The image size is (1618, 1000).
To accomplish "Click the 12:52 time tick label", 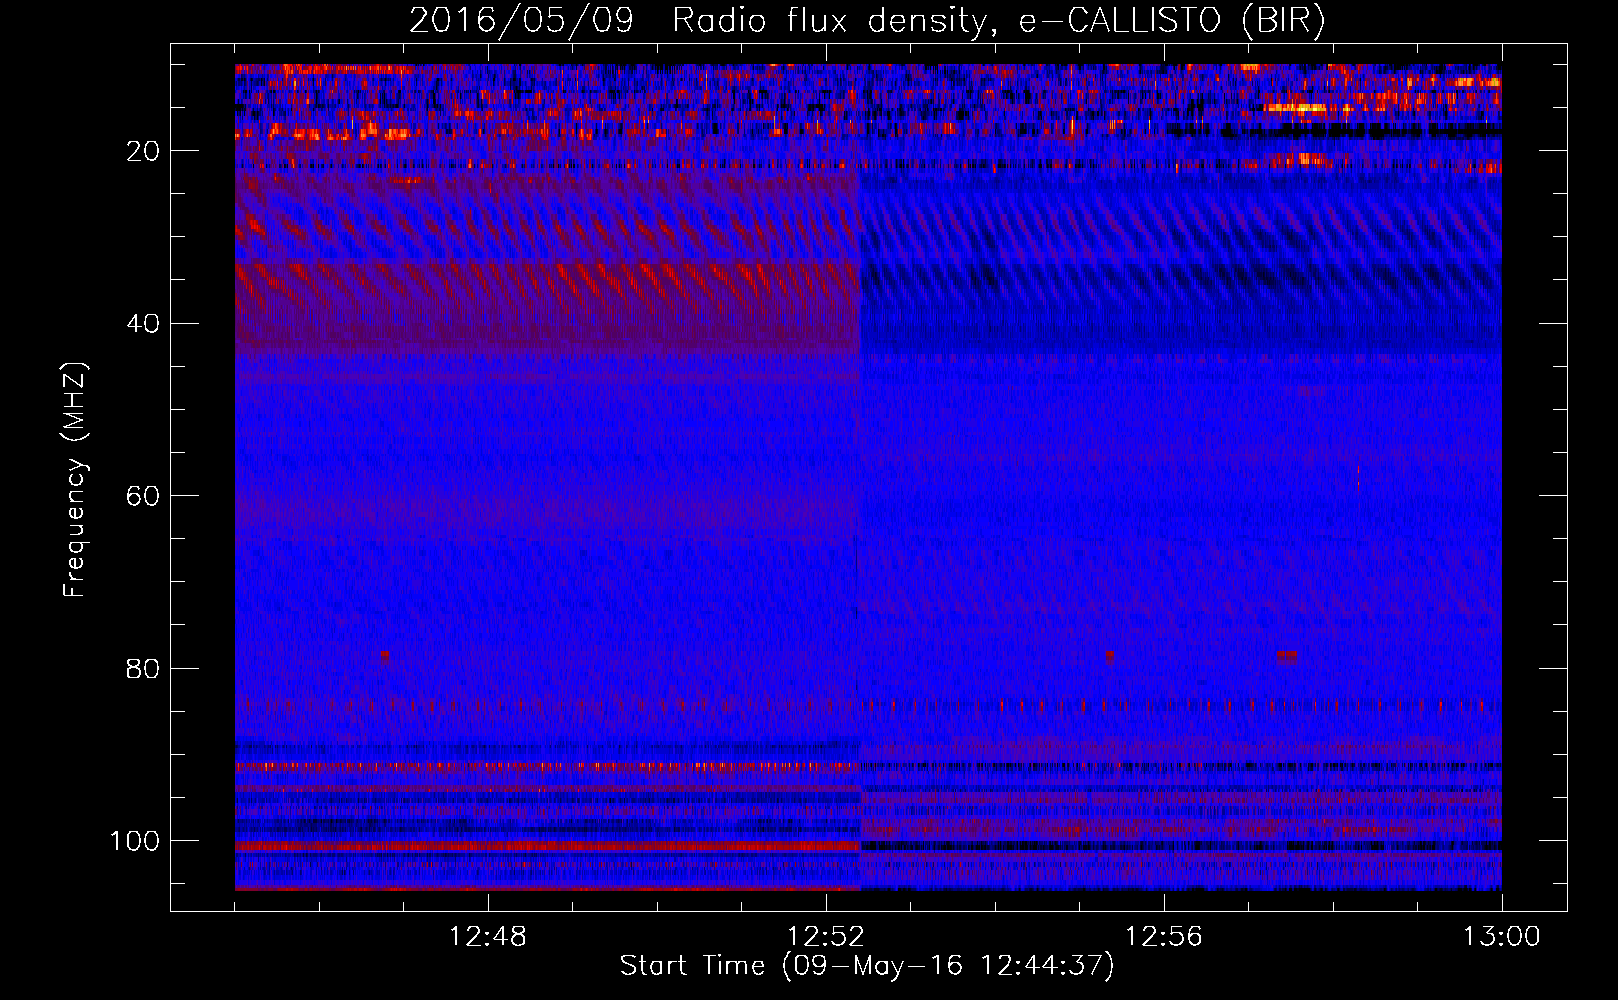I will point(826,937).
